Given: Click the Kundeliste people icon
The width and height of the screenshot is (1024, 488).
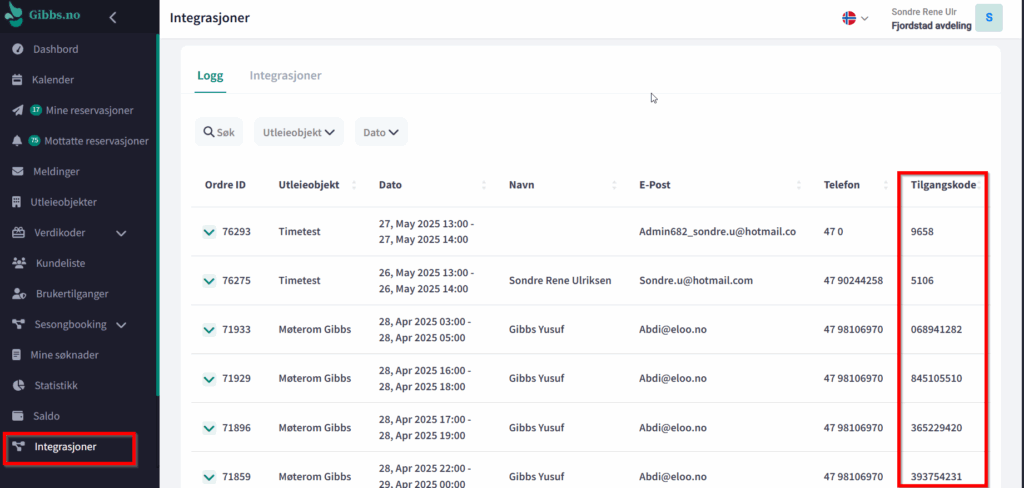Looking at the screenshot, I should [x=17, y=263].
